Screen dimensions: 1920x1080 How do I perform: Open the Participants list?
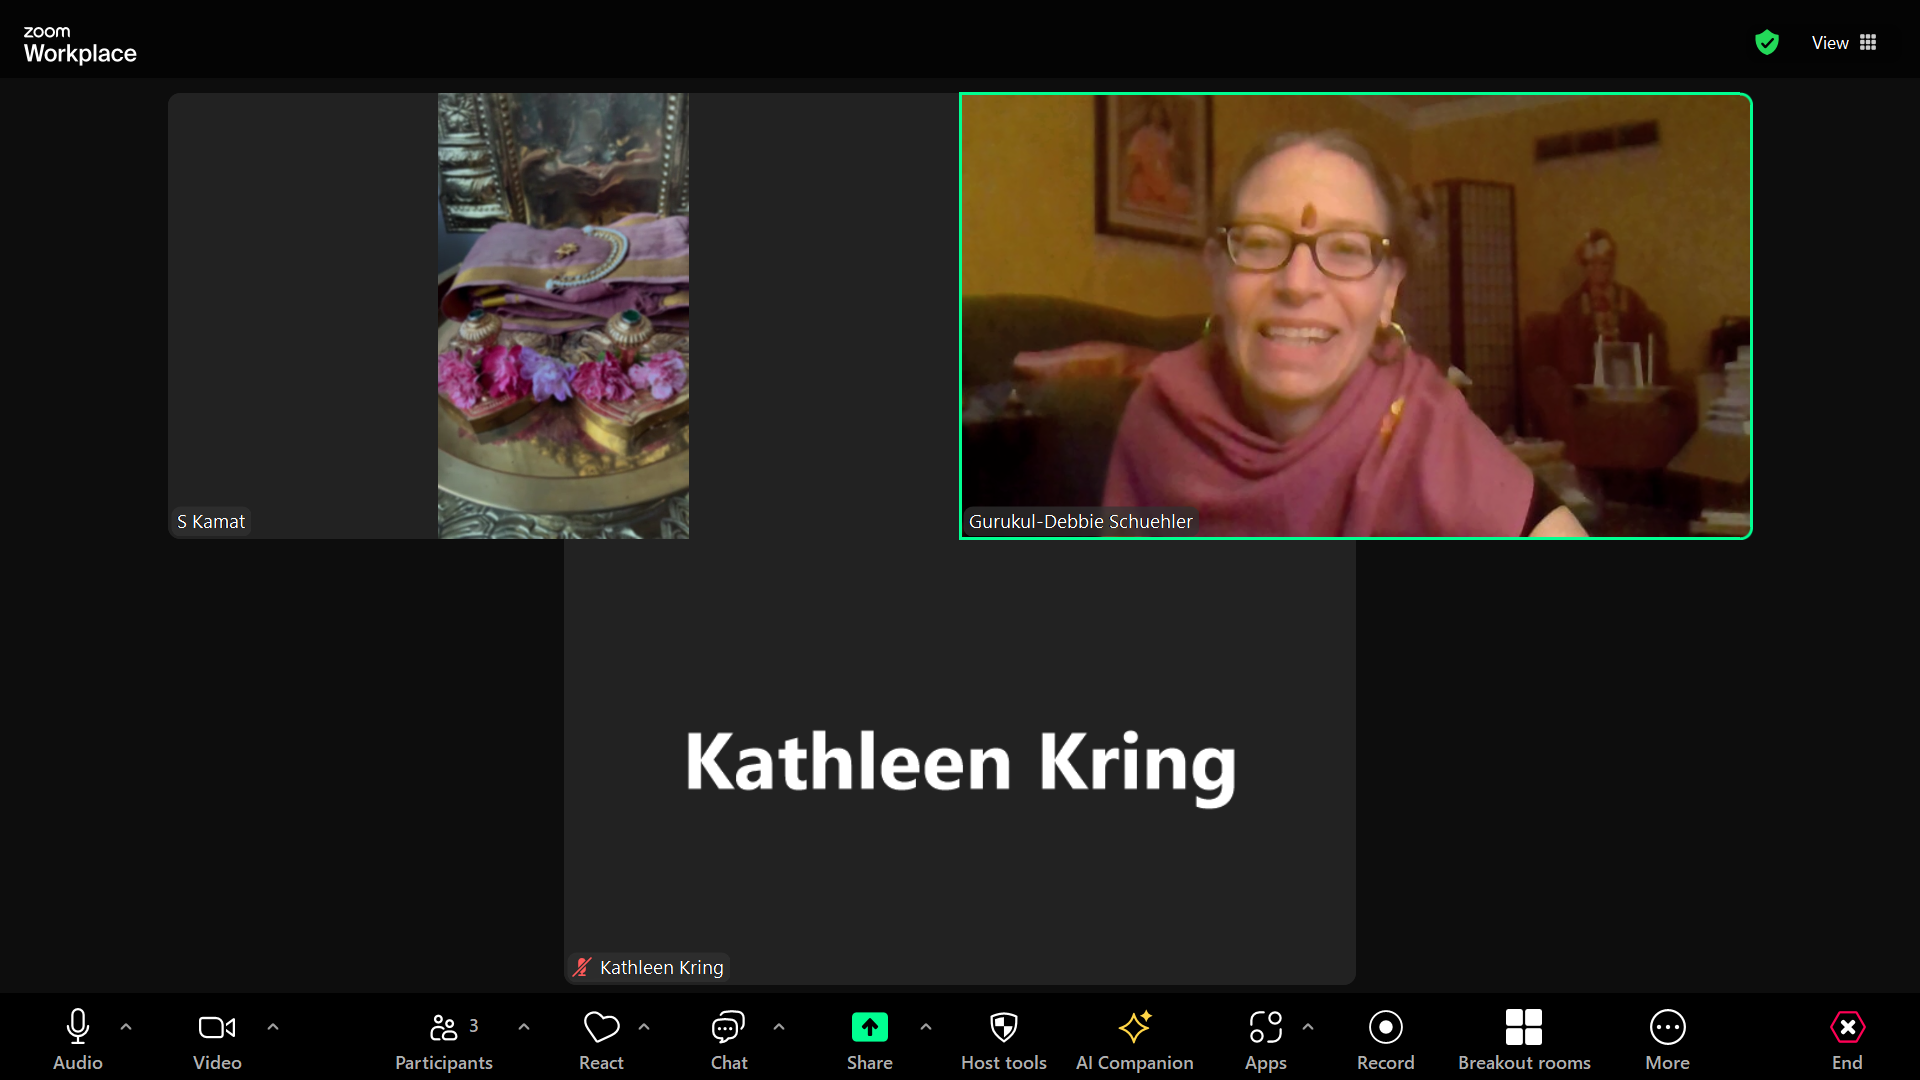pyautogui.click(x=443, y=1038)
